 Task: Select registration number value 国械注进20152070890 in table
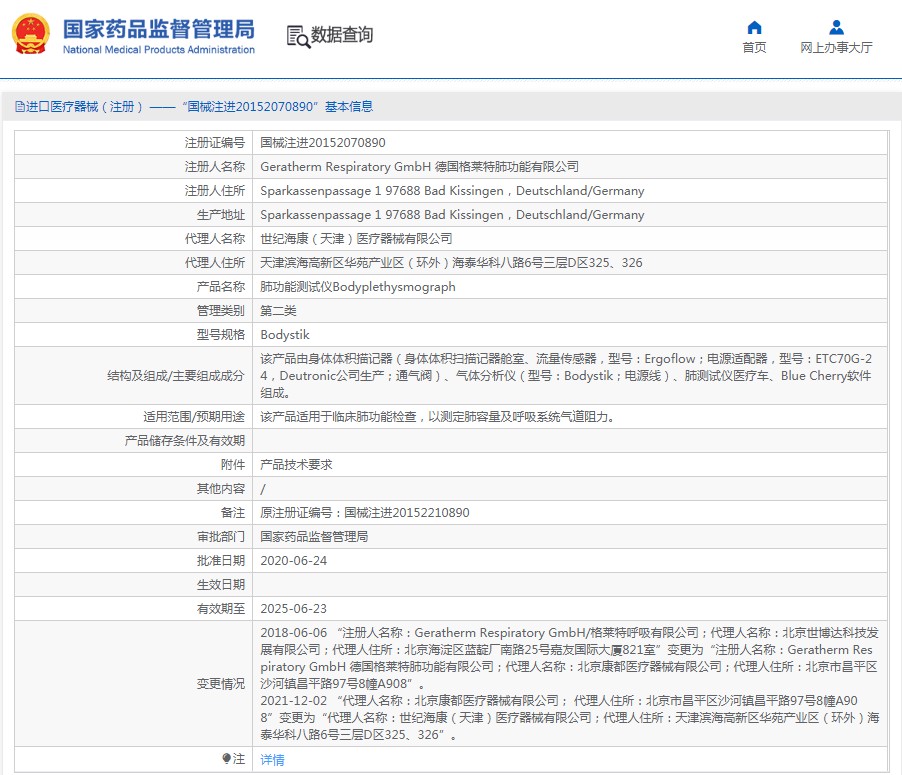tap(323, 143)
